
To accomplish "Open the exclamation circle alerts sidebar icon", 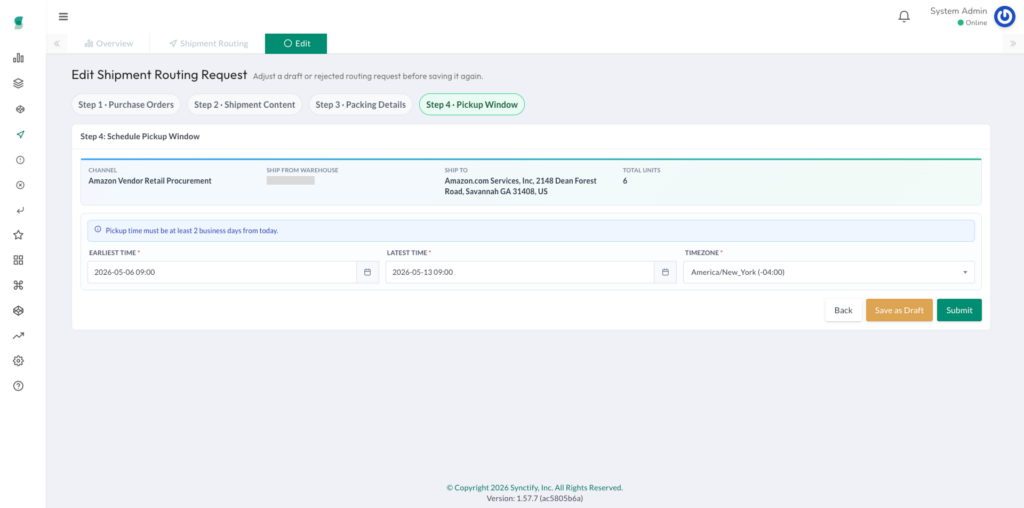I will (20, 160).
